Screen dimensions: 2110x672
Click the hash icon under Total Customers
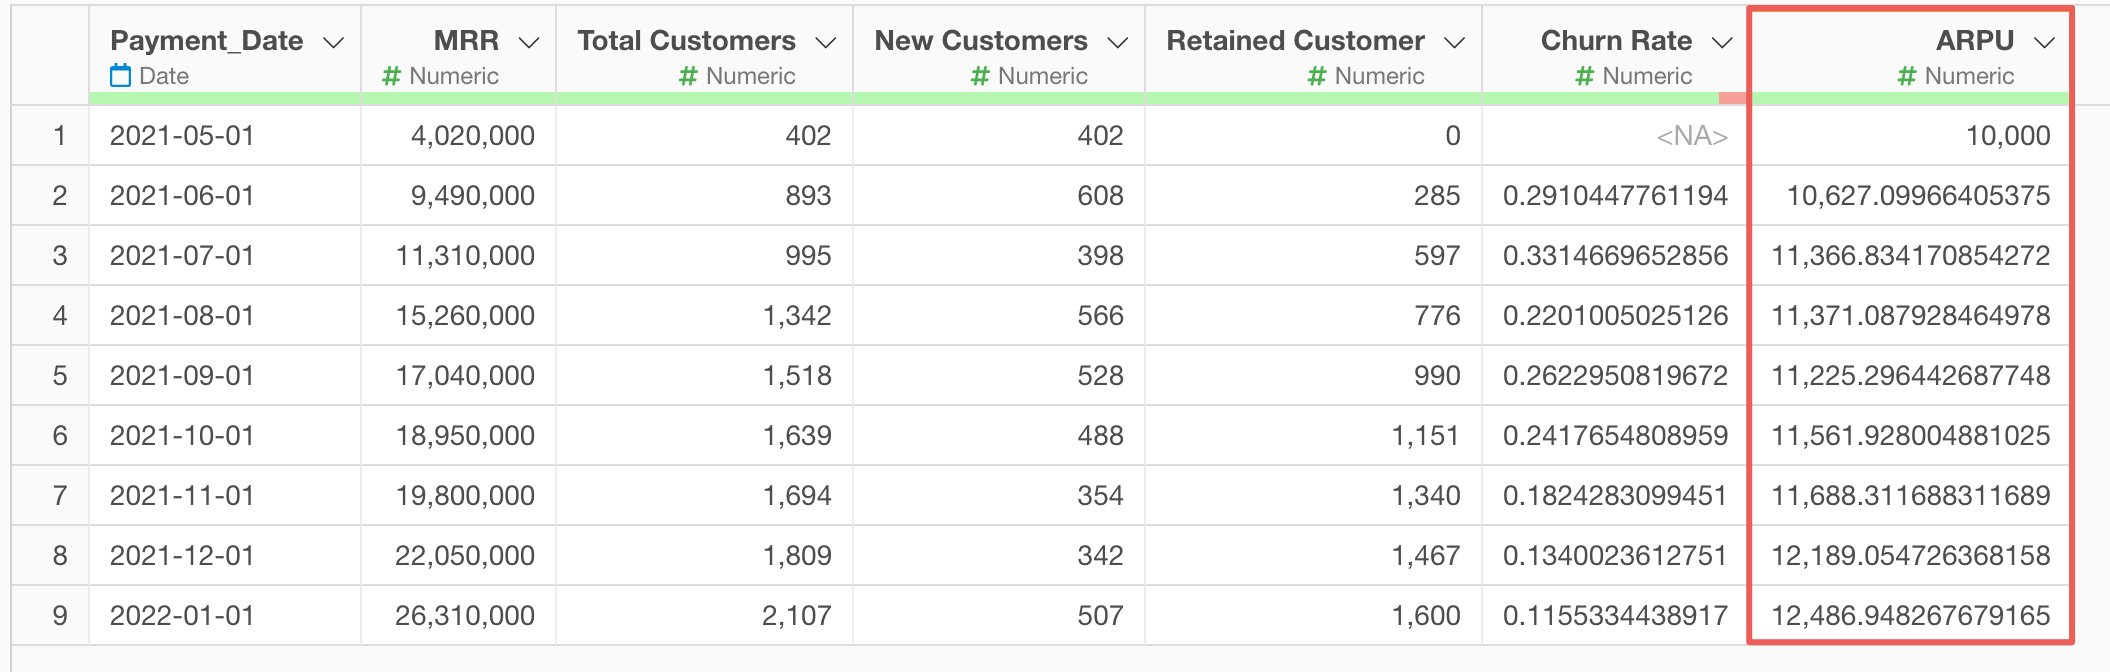[x=688, y=76]
